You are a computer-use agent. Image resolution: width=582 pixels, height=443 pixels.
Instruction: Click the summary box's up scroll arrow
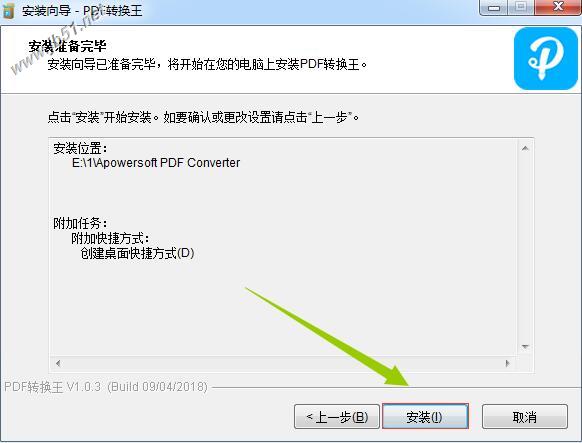pyautogui.click(x=525, y=148)
